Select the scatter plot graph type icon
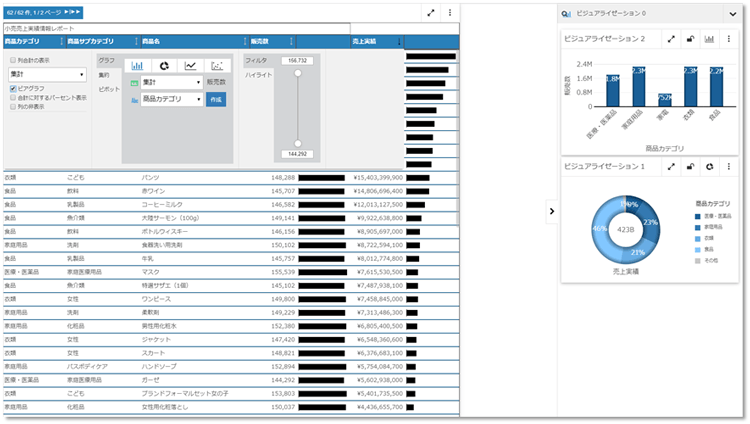The width and height of the screenshot is (750, 424). tap(216, 65)
